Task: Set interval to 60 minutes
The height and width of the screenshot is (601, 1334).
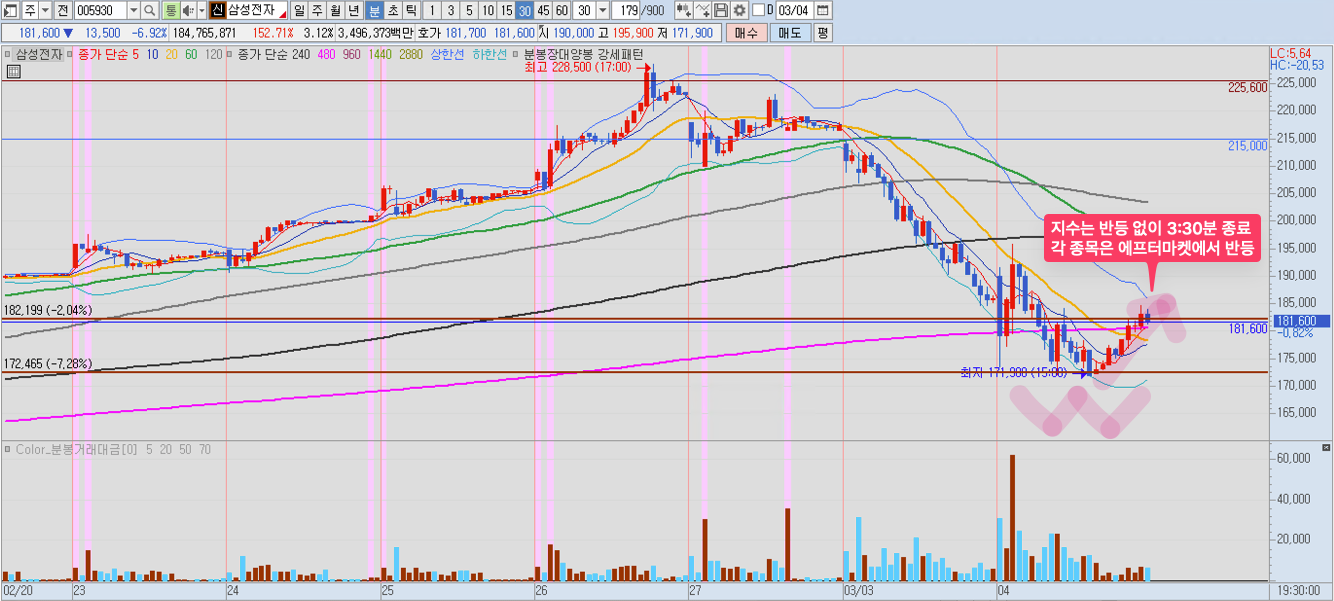Action: point(562,10)
